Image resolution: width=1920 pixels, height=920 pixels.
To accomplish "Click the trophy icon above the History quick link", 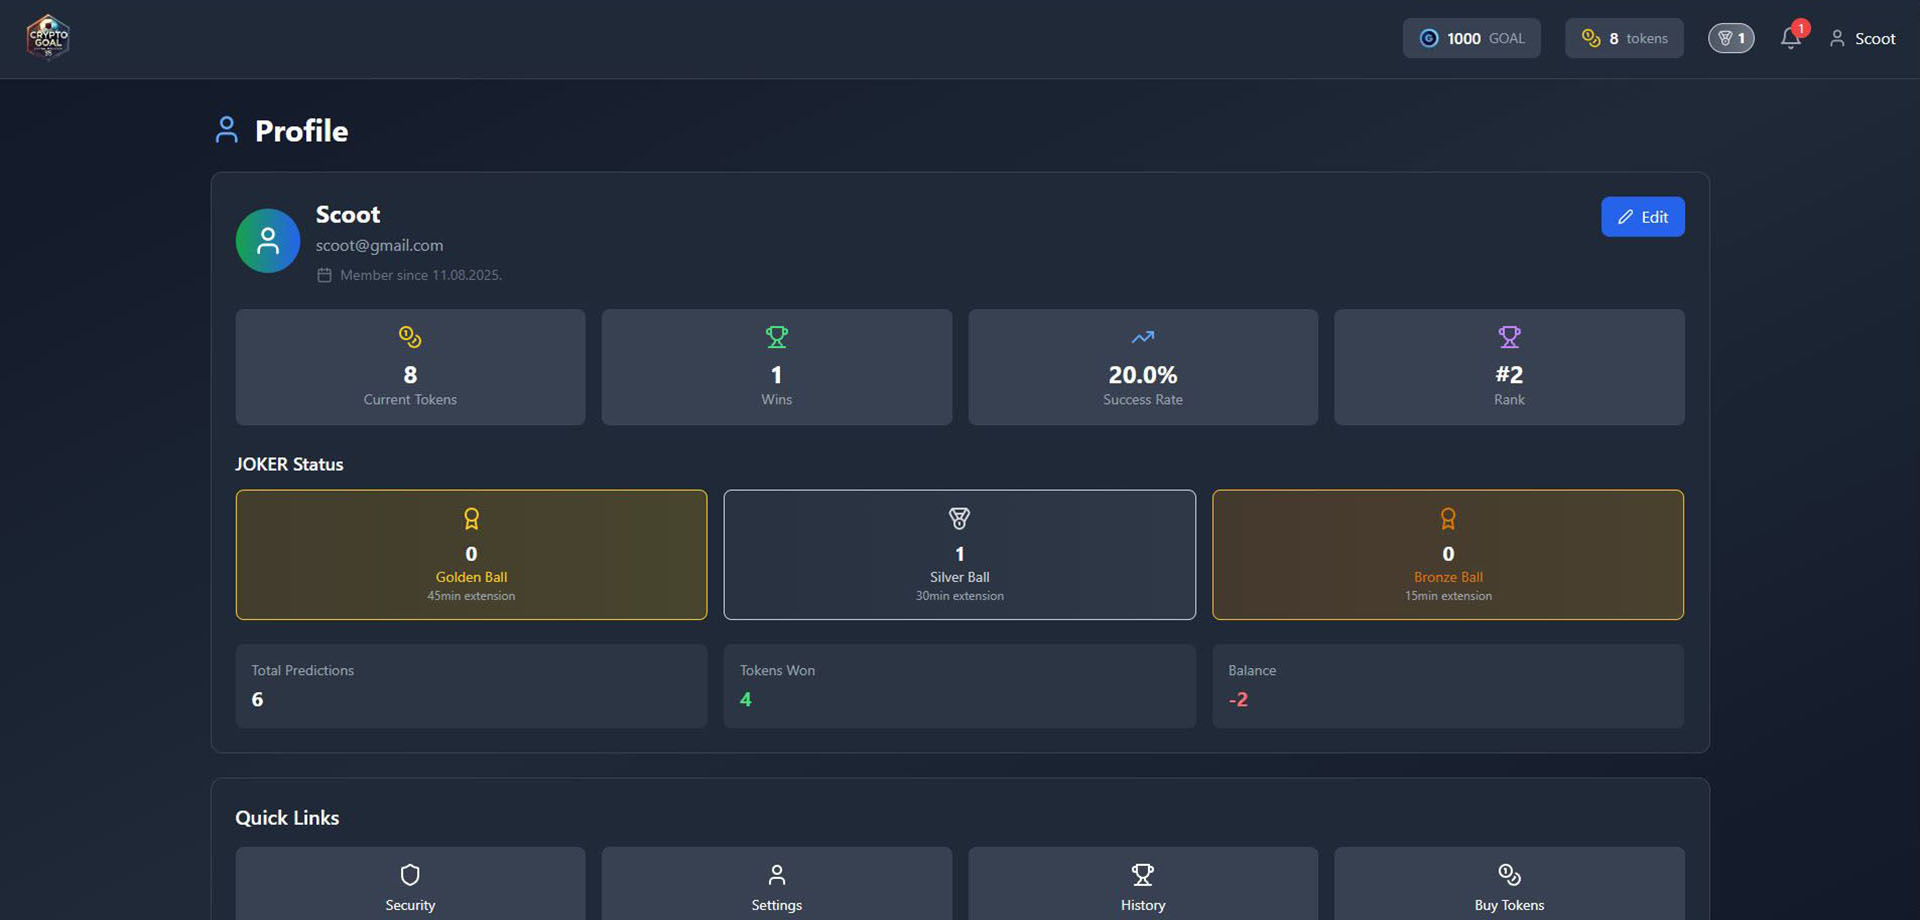I will 1143,875.
